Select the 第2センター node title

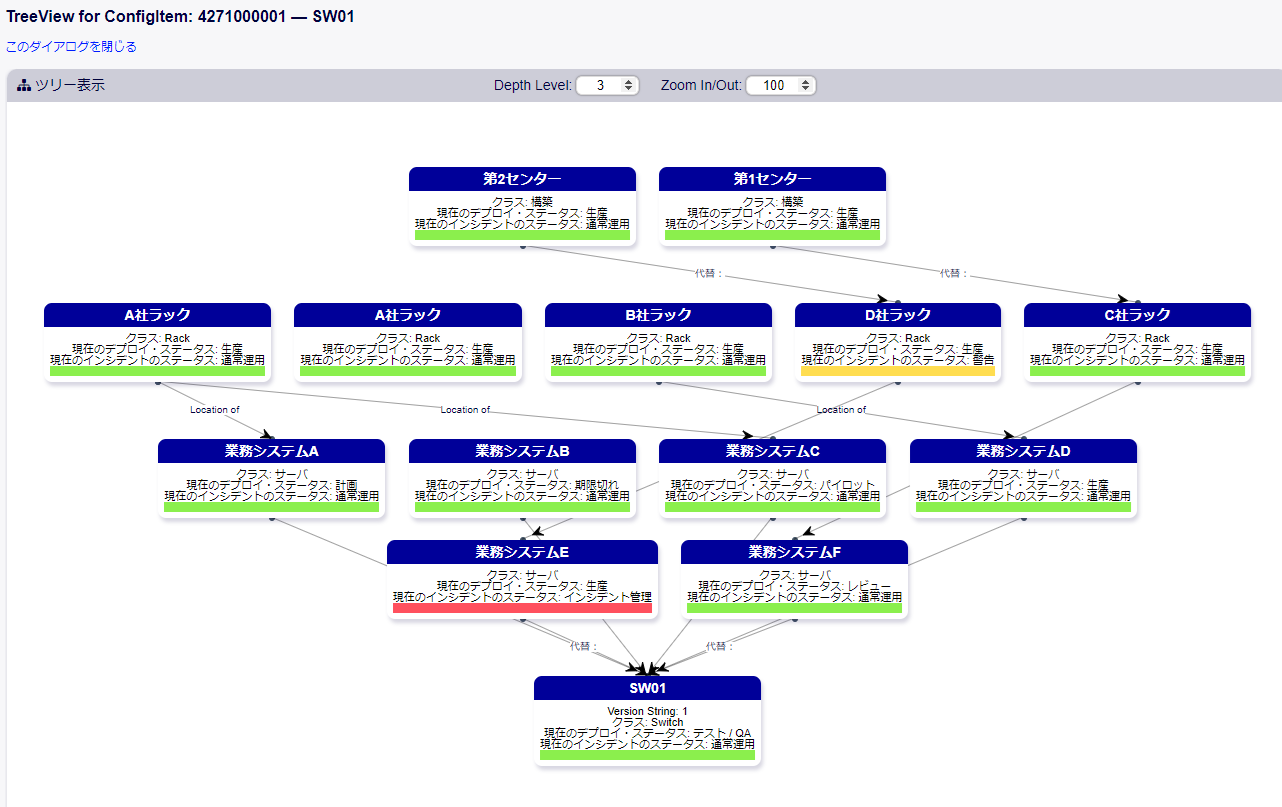[522, 179]
